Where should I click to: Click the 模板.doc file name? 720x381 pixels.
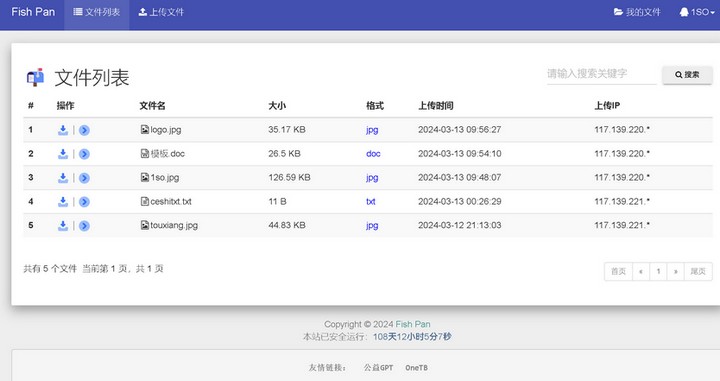click(168, 154)
